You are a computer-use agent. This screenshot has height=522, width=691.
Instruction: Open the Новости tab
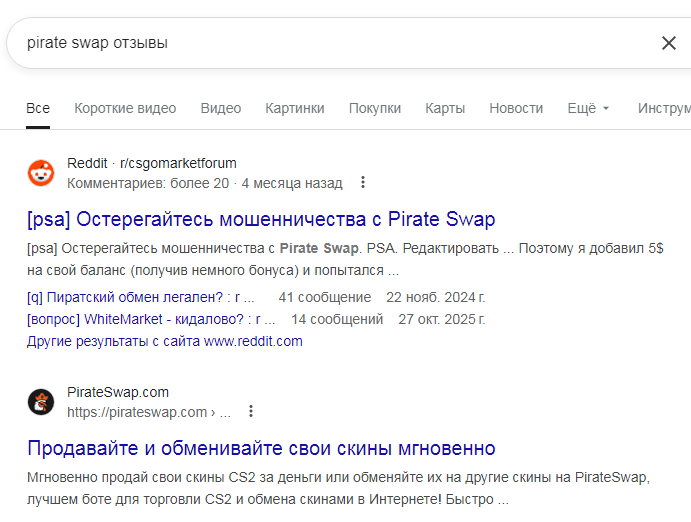point(516,108)
